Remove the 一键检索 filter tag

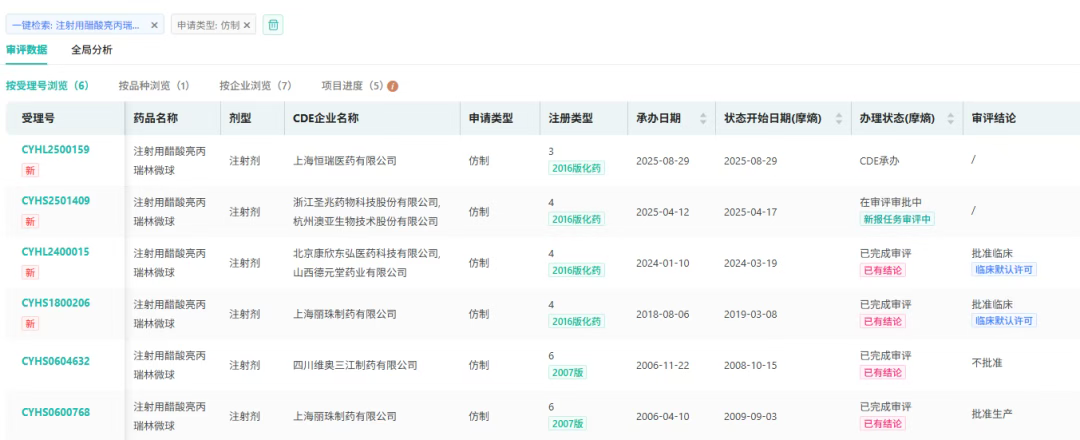tap(155, 25)
